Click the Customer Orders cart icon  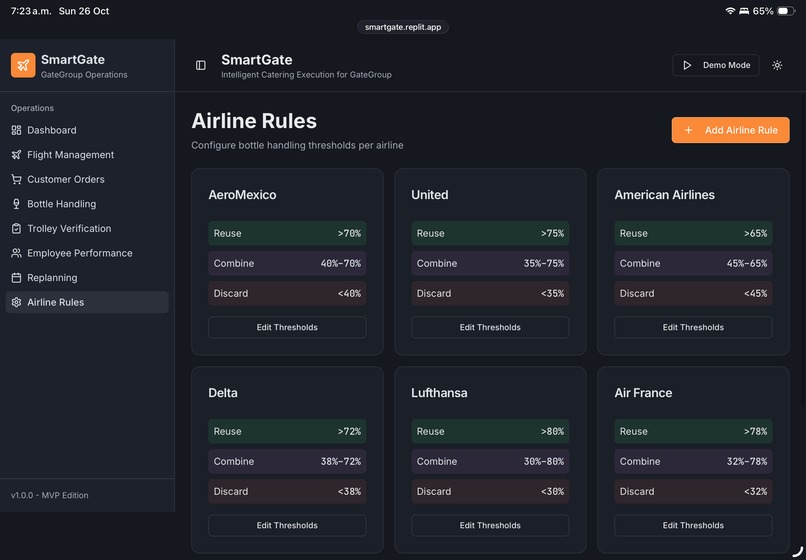pyautogui.click(x=16, y=179)
